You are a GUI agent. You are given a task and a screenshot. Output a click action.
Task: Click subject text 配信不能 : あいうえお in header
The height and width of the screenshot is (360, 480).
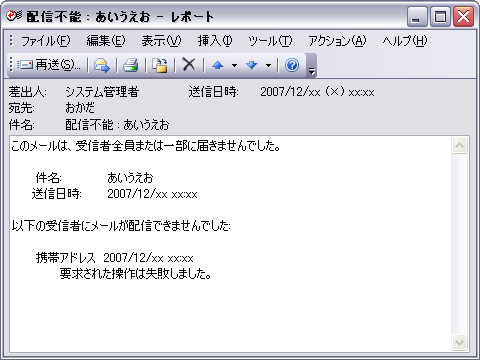(117, 125)
